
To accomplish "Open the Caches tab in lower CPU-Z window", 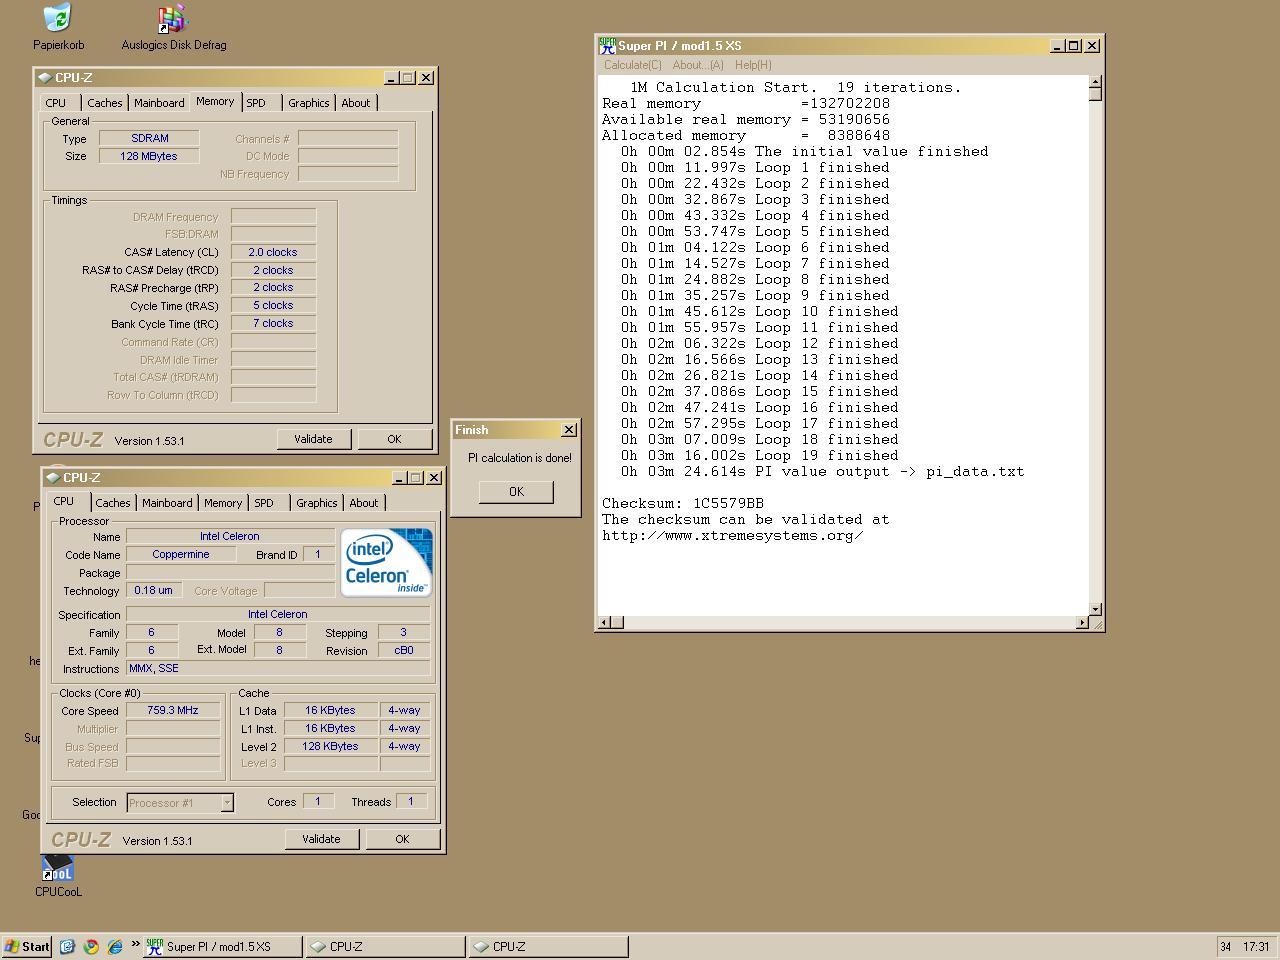I will coord(113,503).
